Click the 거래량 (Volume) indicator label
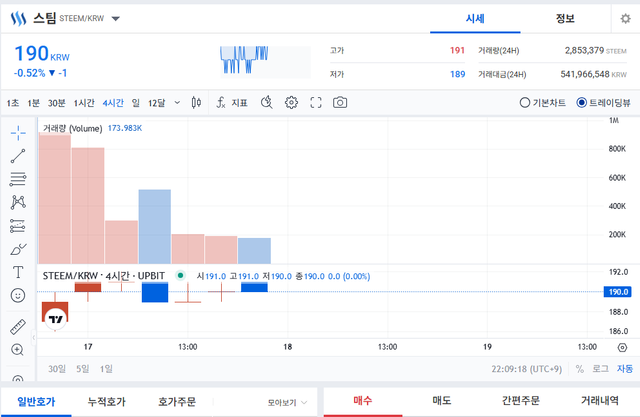 coord(72,129)
